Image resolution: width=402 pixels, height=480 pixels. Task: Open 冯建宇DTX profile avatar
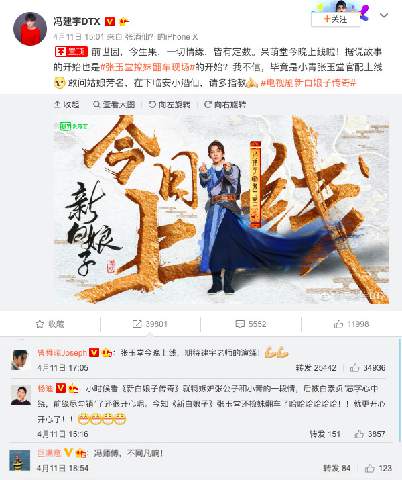(30, 29)
